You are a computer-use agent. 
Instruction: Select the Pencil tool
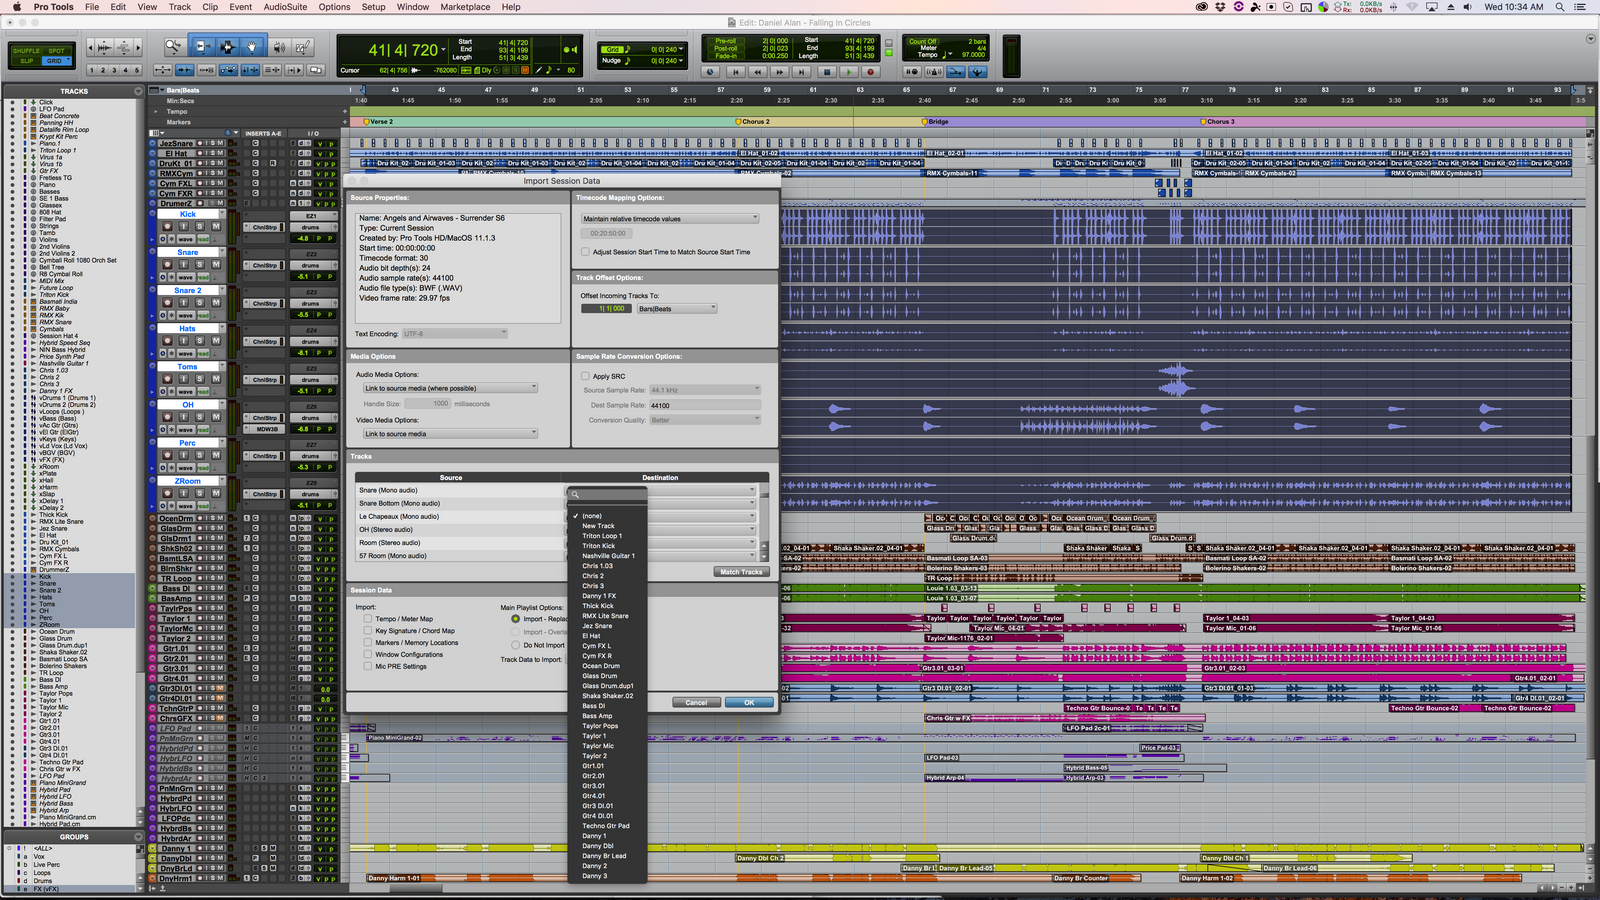pyautogui.click(x=303, y=47)
